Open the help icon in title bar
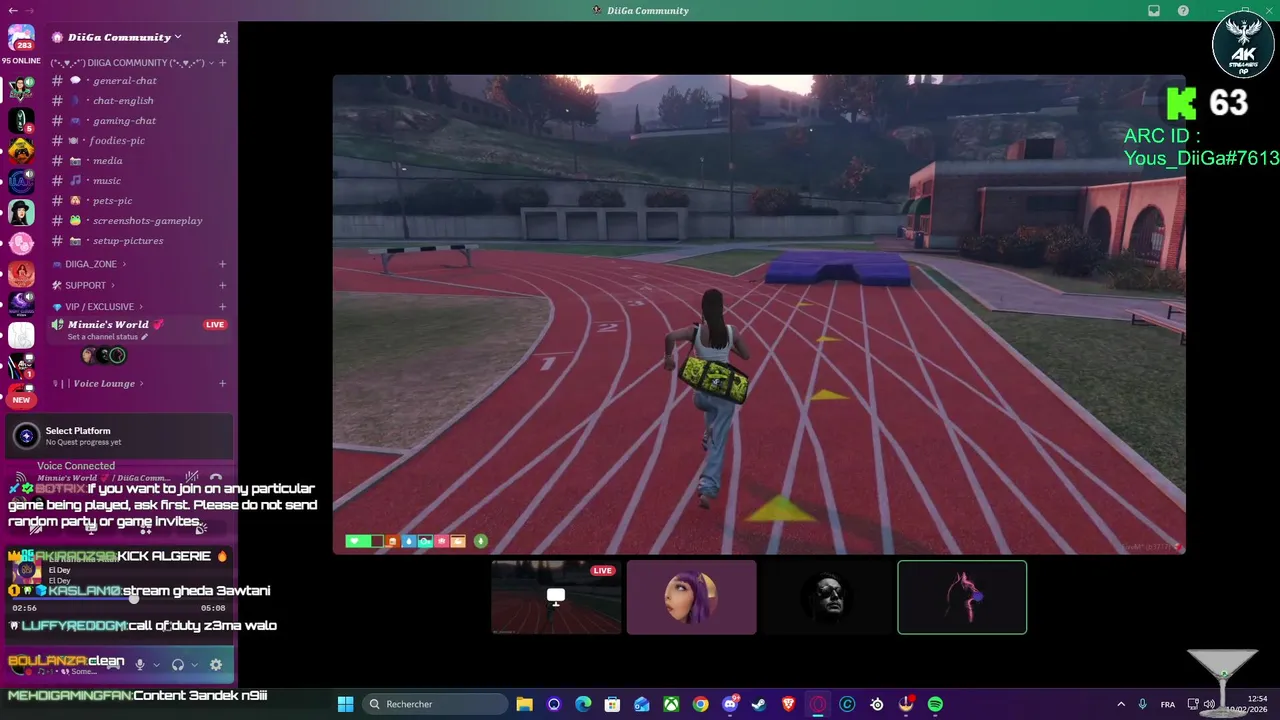 pos(1183,11)
